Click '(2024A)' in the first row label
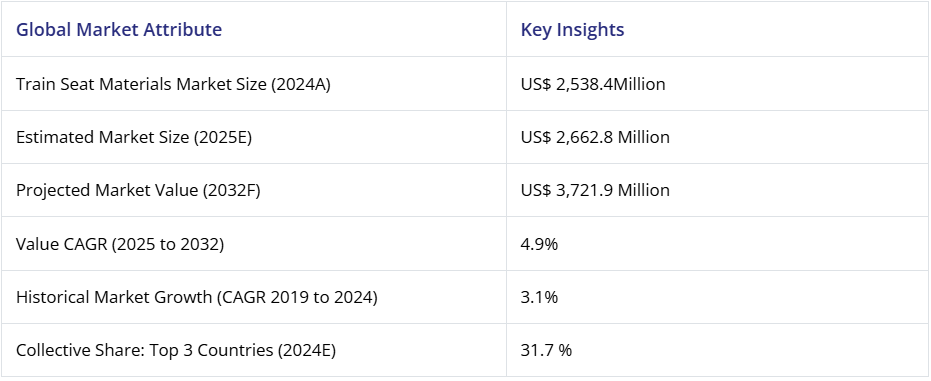The width and height of the screenshot is (931, 381). (300, 84)
